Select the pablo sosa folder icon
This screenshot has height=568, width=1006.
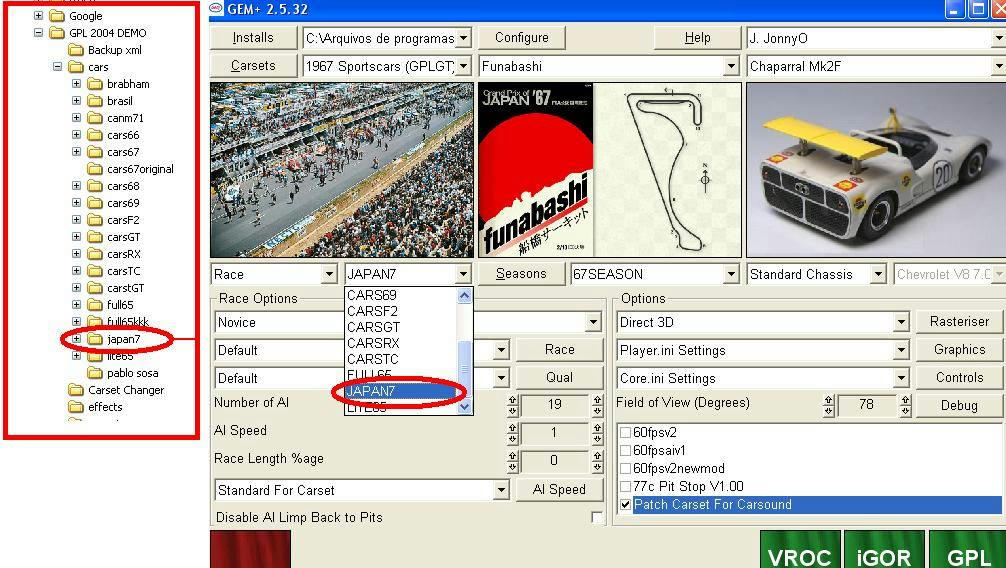point(96,373)
